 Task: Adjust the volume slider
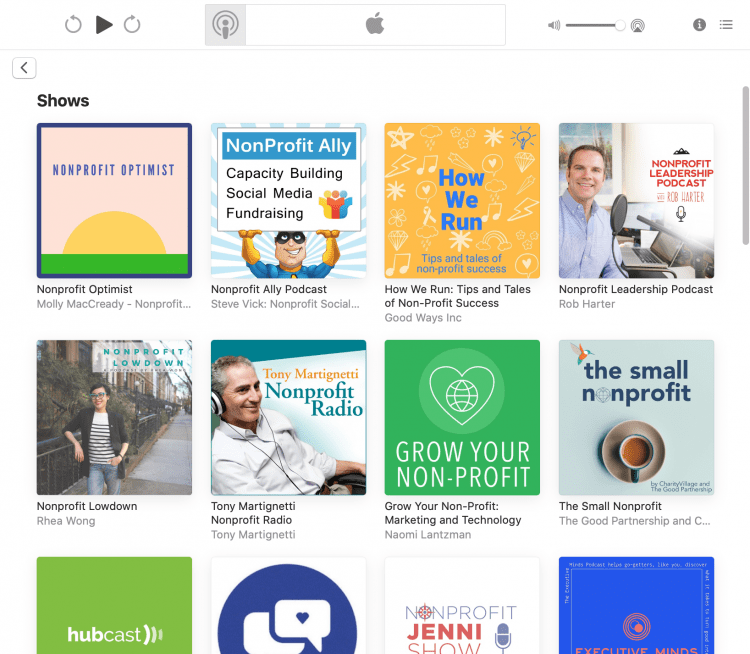[595, 25]
